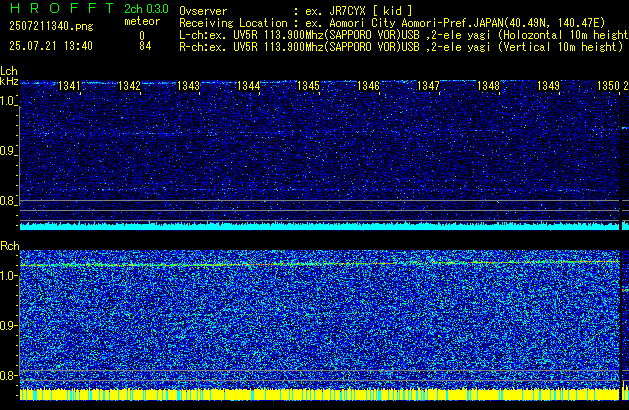
Task: Click the timestamp 25.07.21 13:40
Action: coord(51,46)
